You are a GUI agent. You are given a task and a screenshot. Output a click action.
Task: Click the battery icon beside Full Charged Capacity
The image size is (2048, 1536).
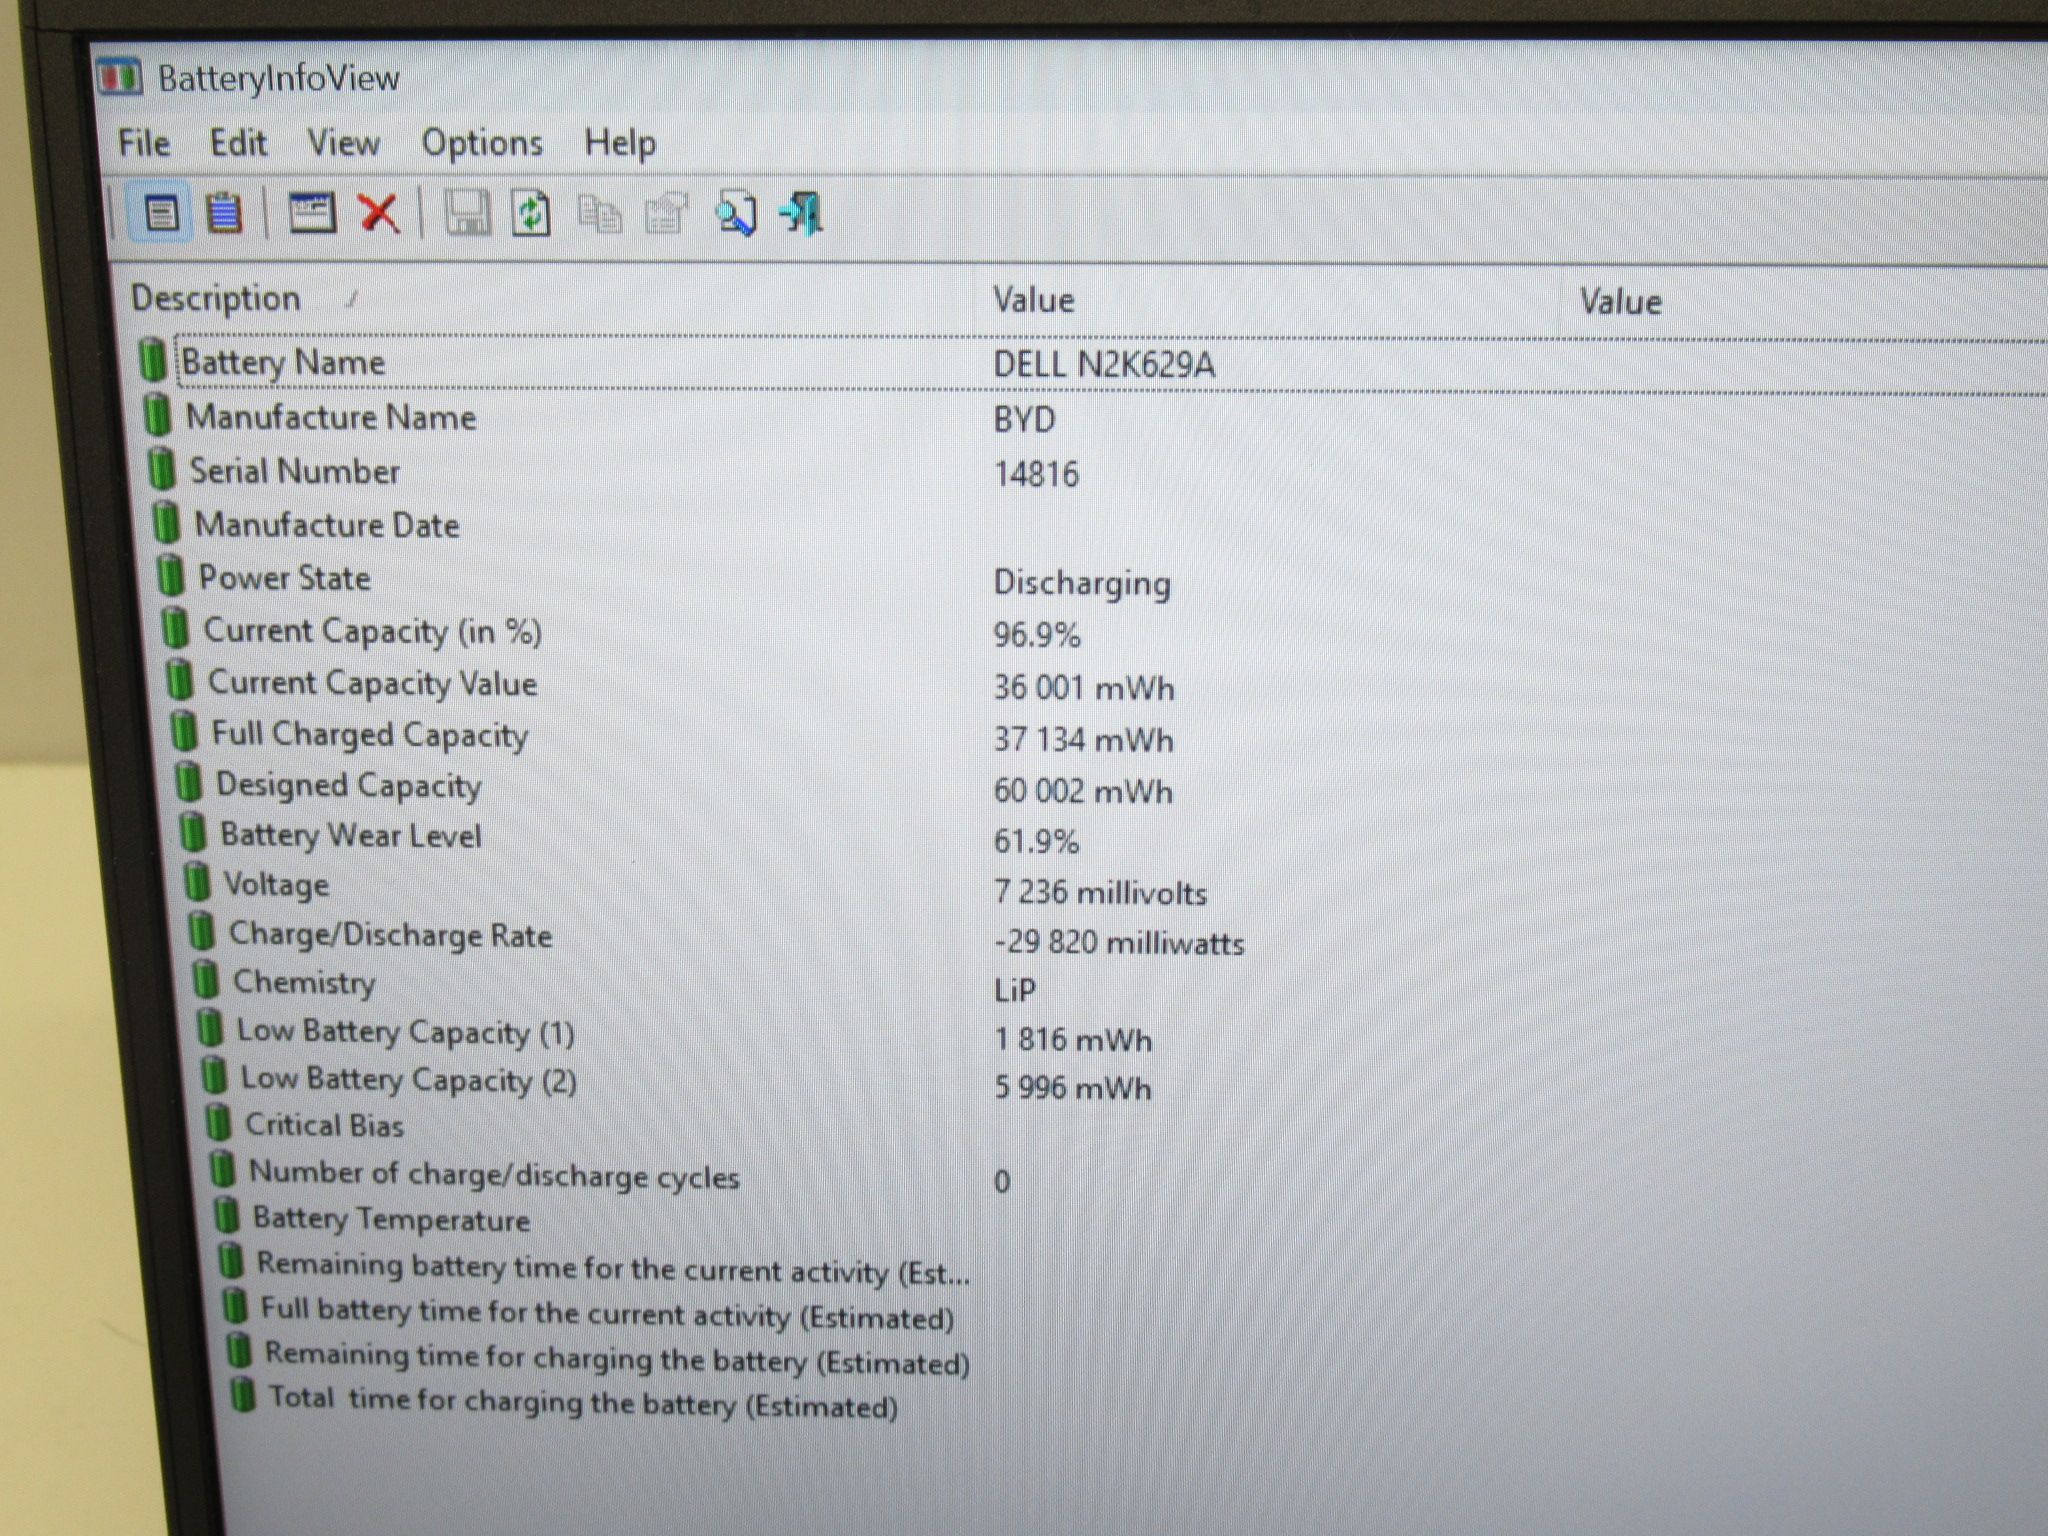183,731
